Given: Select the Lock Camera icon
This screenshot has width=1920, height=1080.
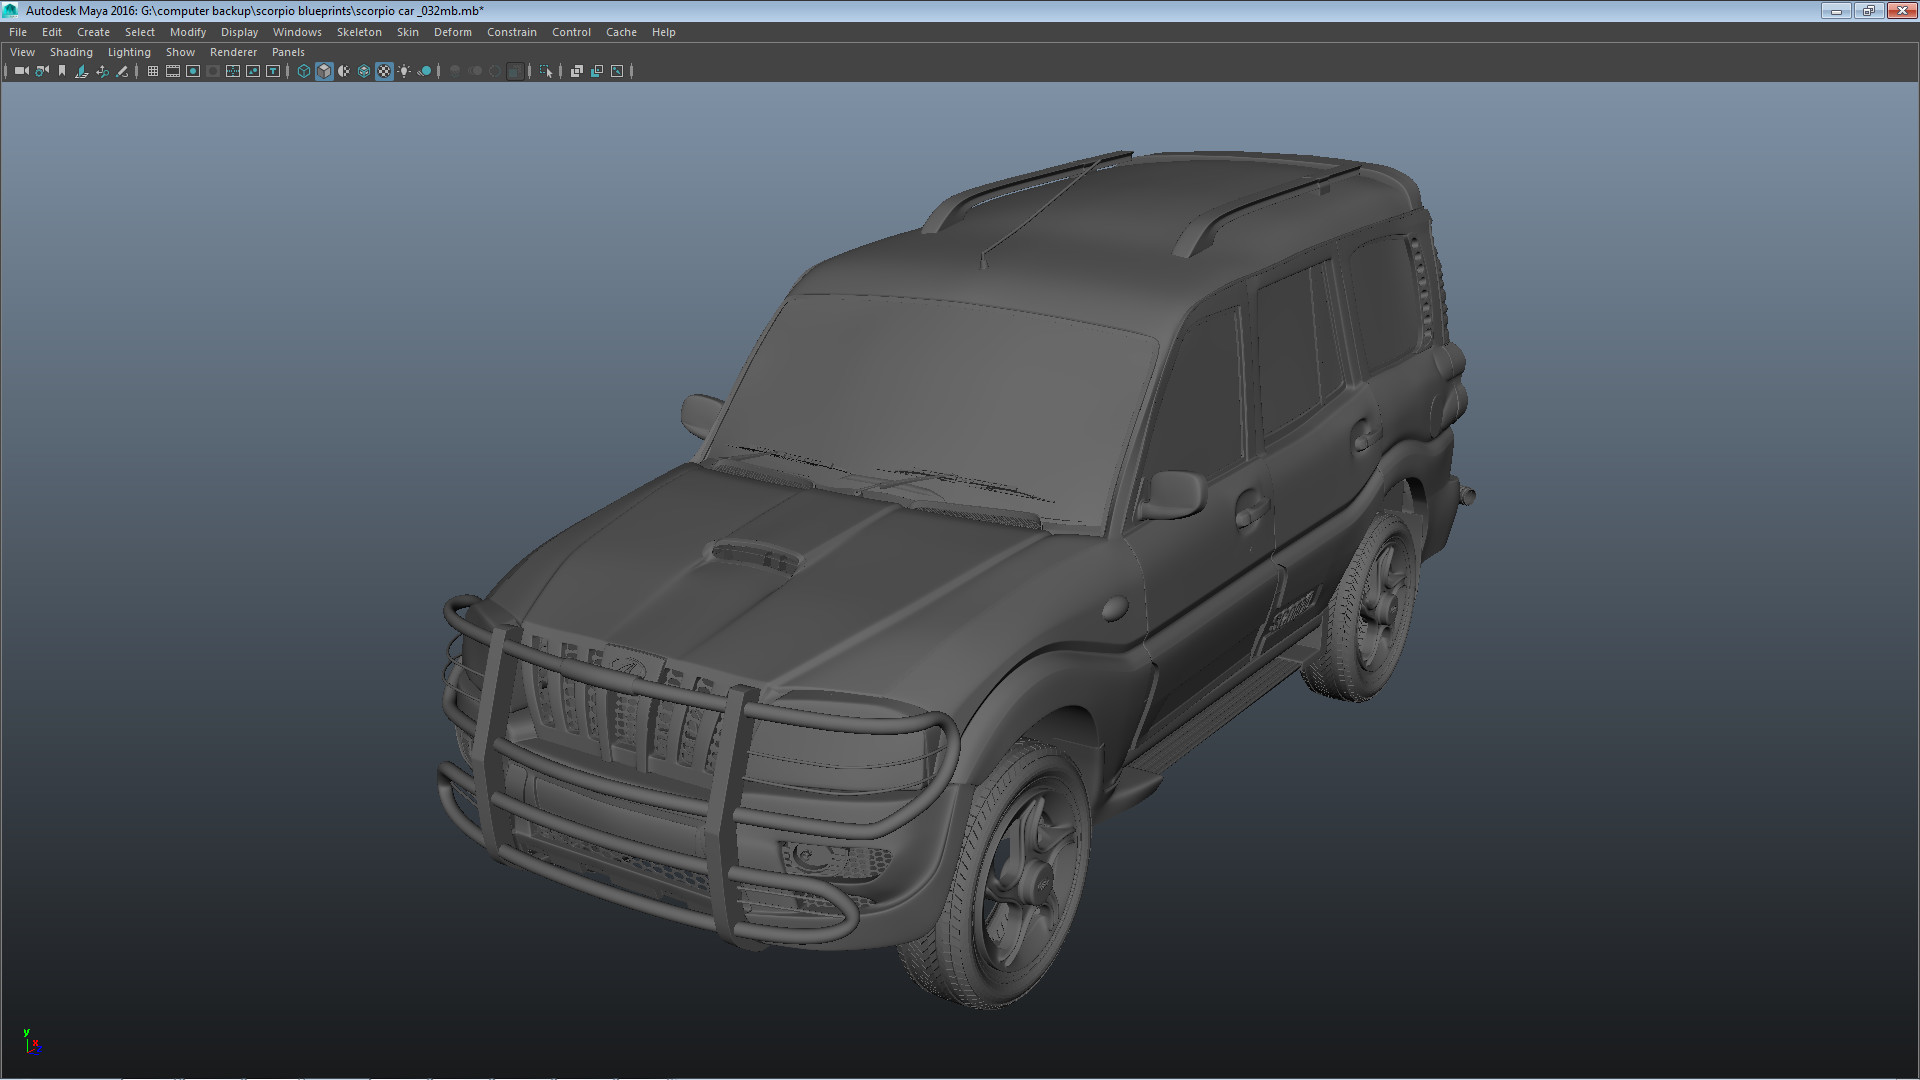Looking at the screenshot, I should click(x=41, y=71).
